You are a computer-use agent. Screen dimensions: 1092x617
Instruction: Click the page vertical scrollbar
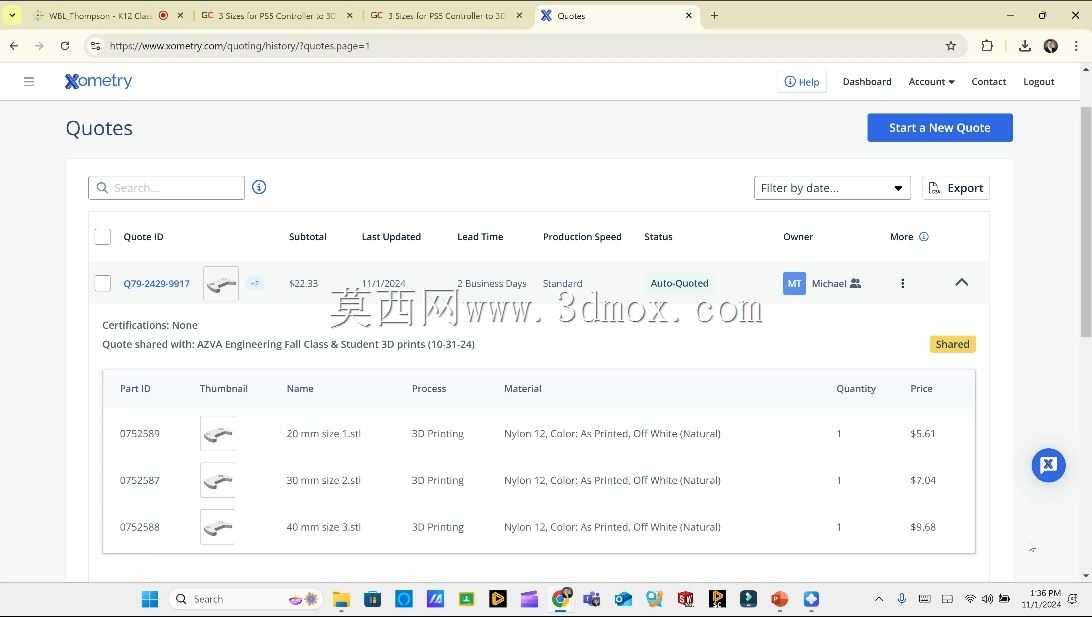tap(1086, 223)
